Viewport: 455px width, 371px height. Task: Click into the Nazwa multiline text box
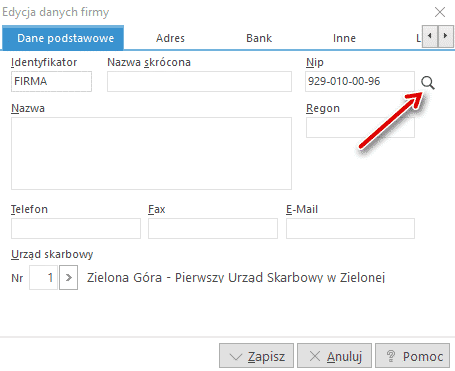point(151,153)
